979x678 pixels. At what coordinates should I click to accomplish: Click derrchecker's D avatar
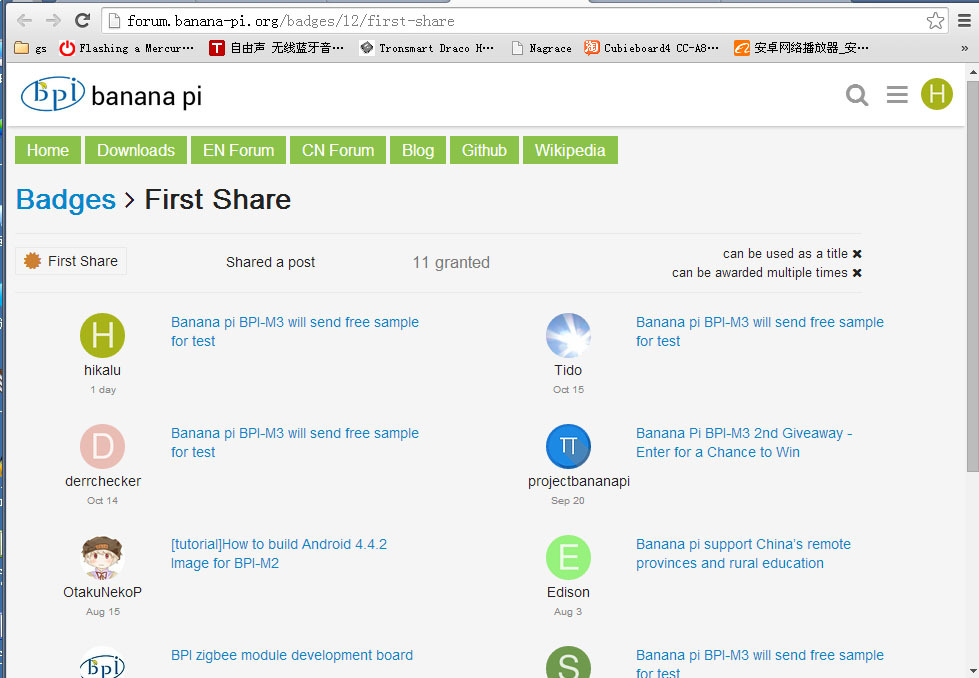pos(102,446)
